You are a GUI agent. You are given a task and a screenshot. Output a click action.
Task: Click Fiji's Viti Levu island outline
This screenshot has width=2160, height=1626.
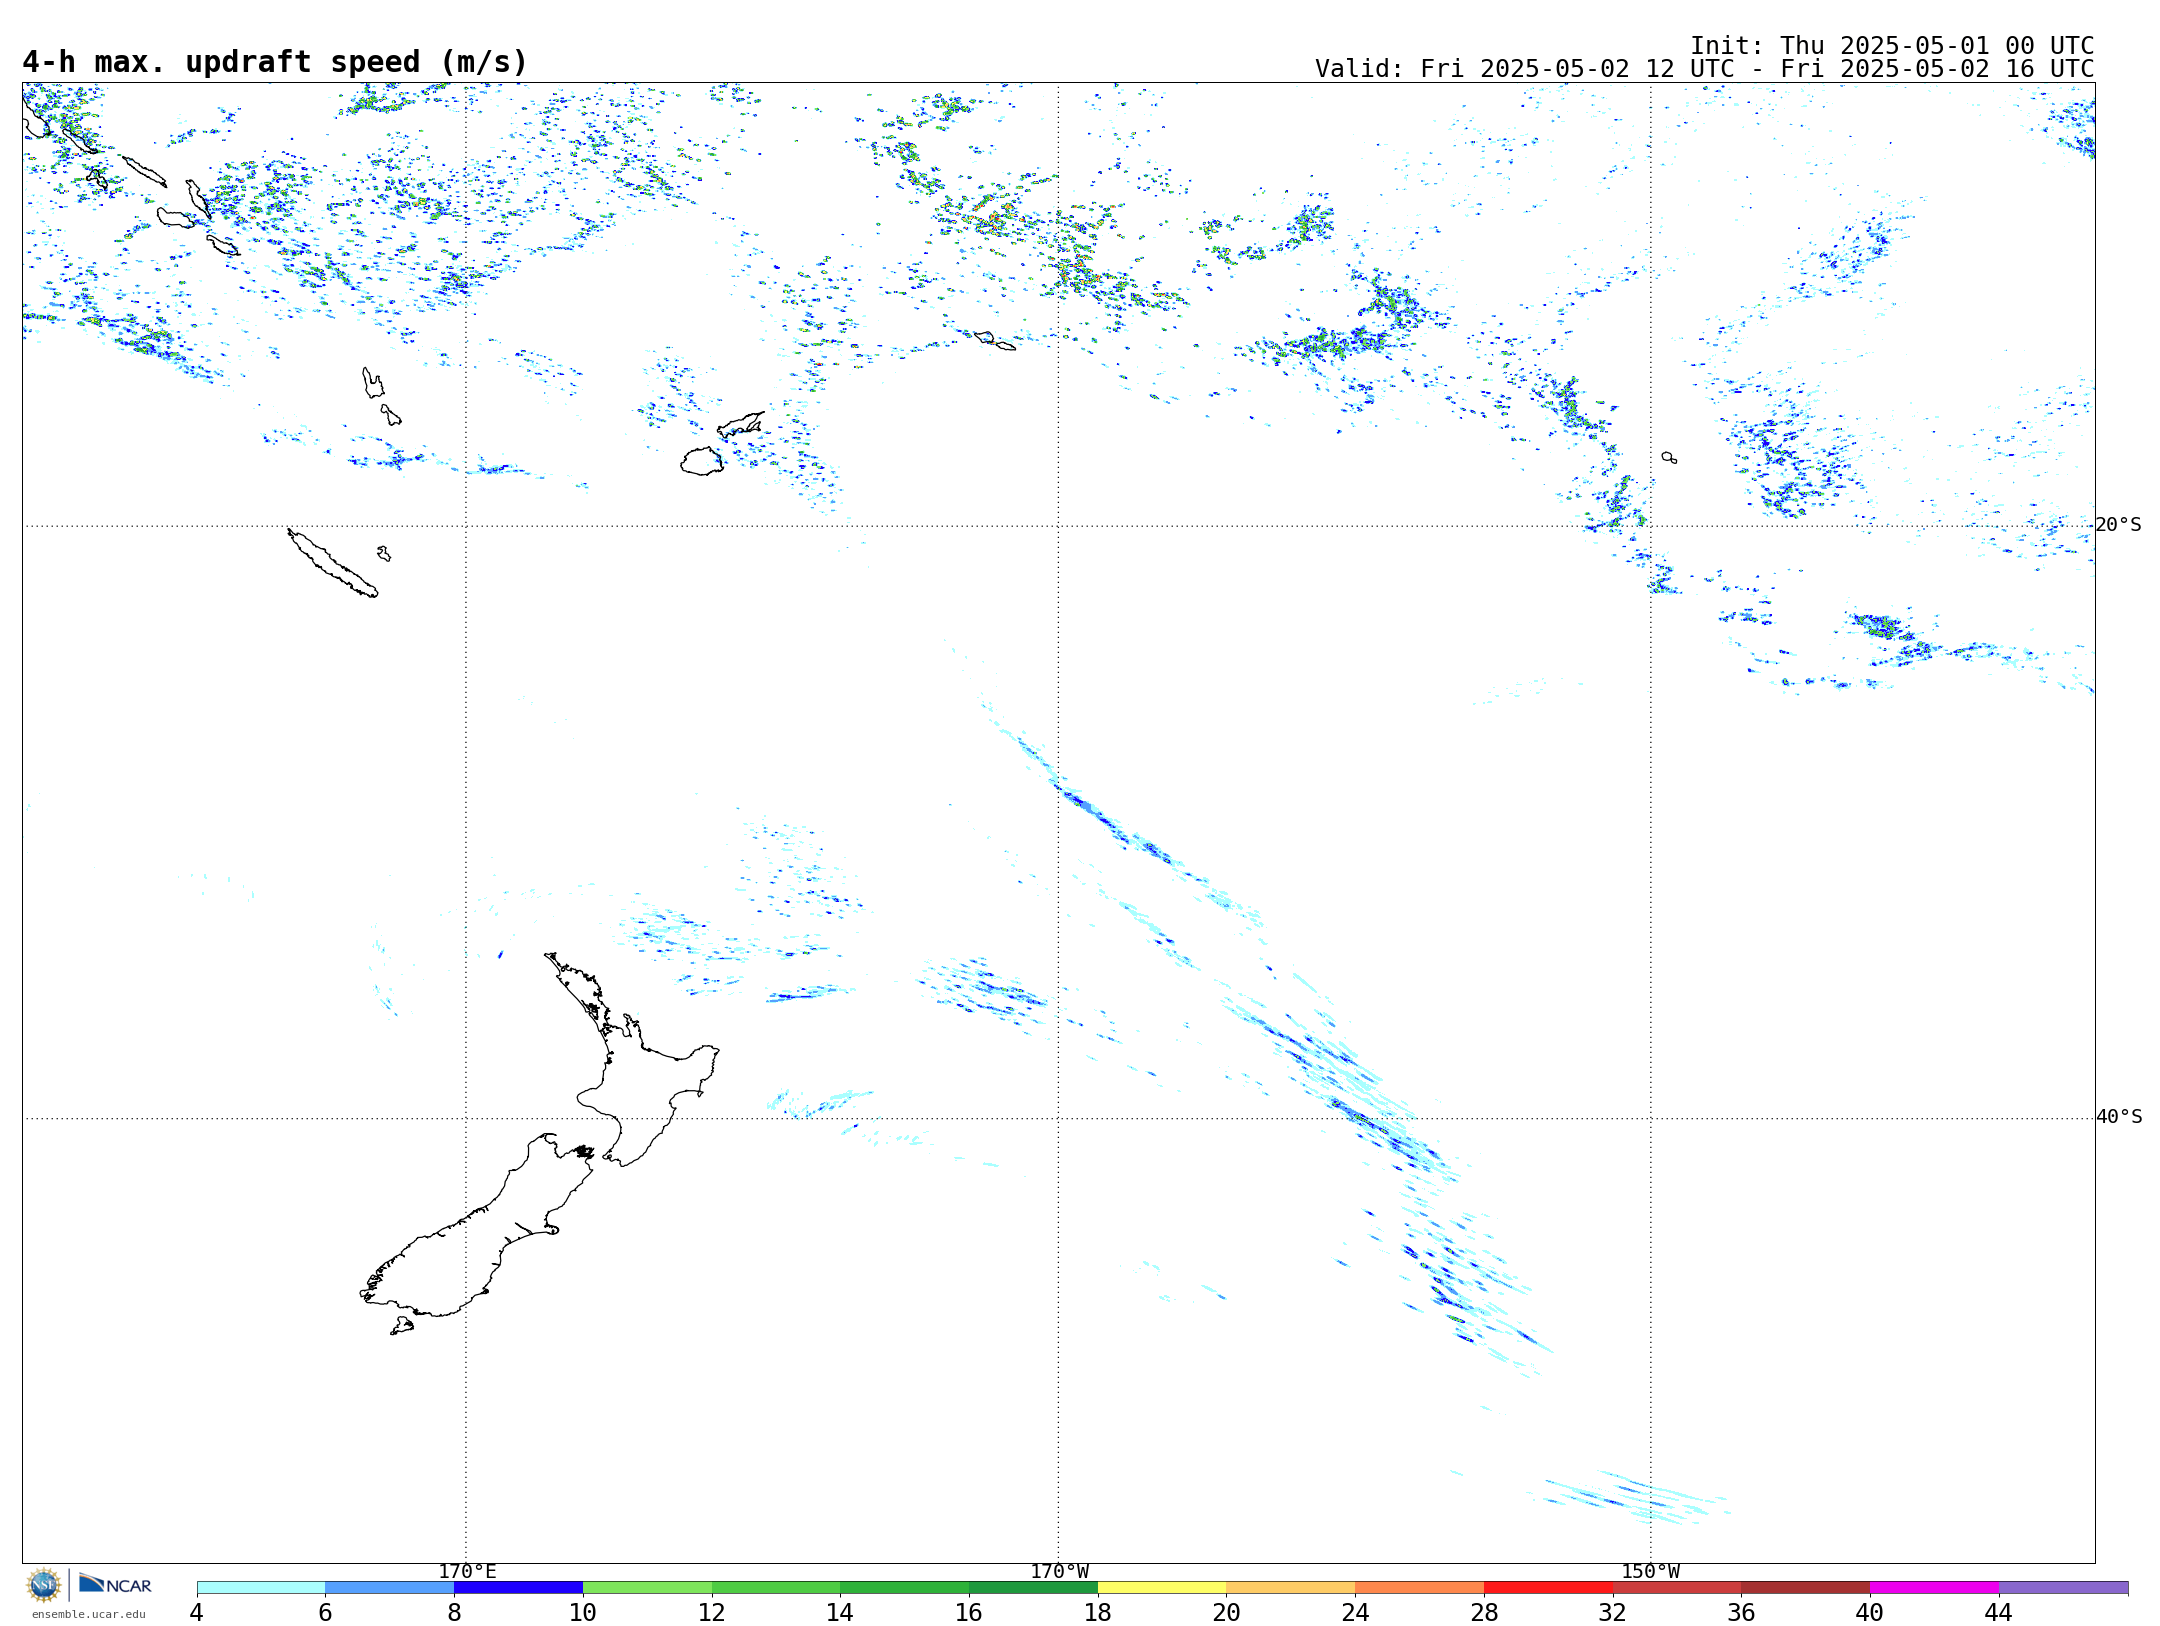[x=702, y=461]
